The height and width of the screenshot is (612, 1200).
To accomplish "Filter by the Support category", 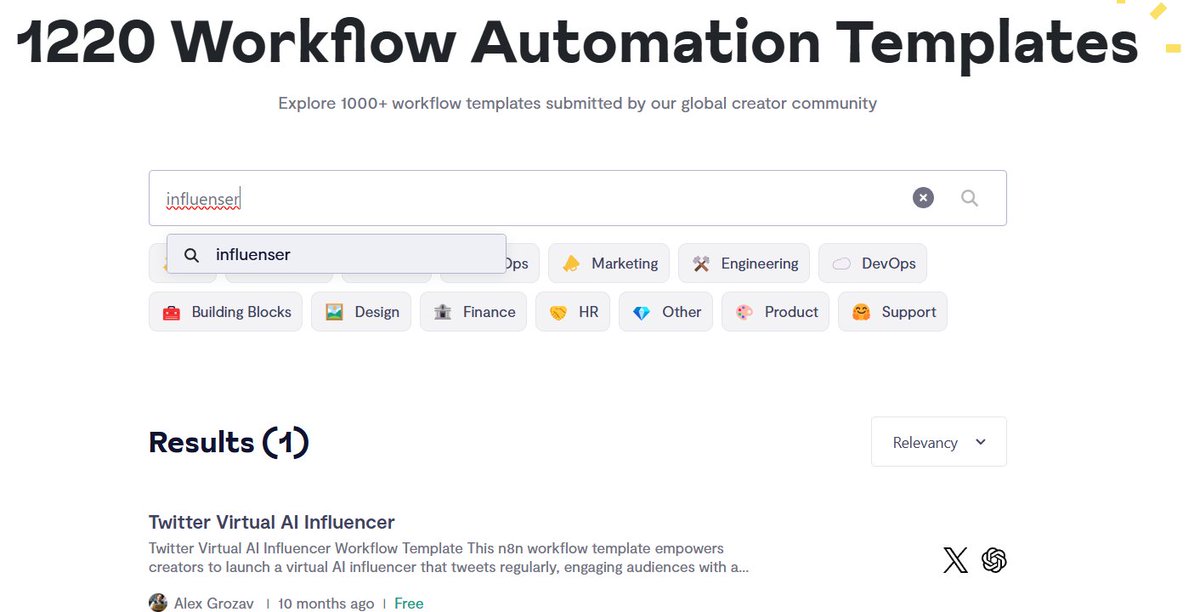I will click(x=893, y=312).
